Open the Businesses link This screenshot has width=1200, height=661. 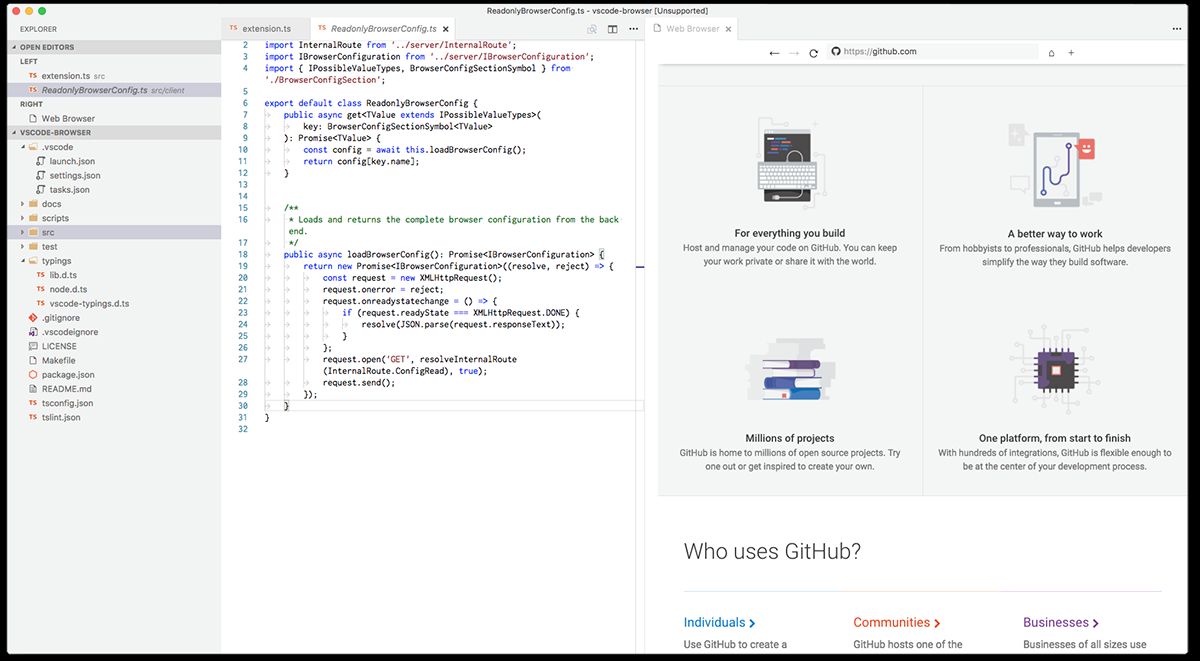click(x=1060, y=622)
